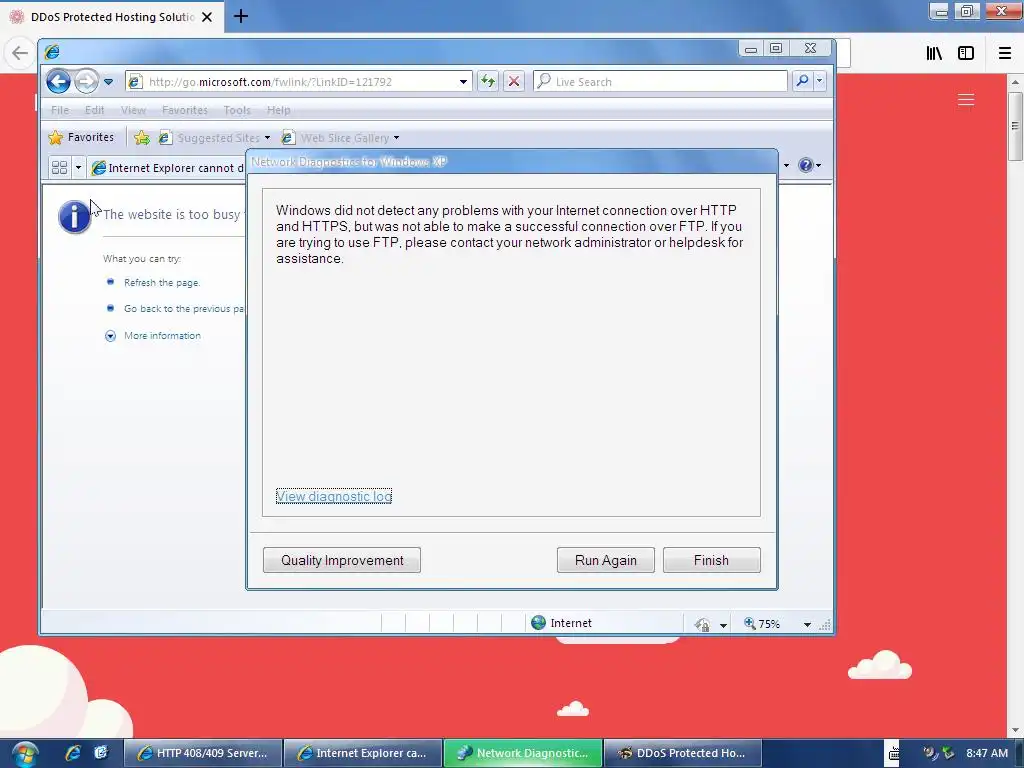Image resolution: width=1024 pixels, height=768 pixels.
Task: Select the Internet Explorer cannot display tab
Action: pyautogui.click(x=167, y=168)
